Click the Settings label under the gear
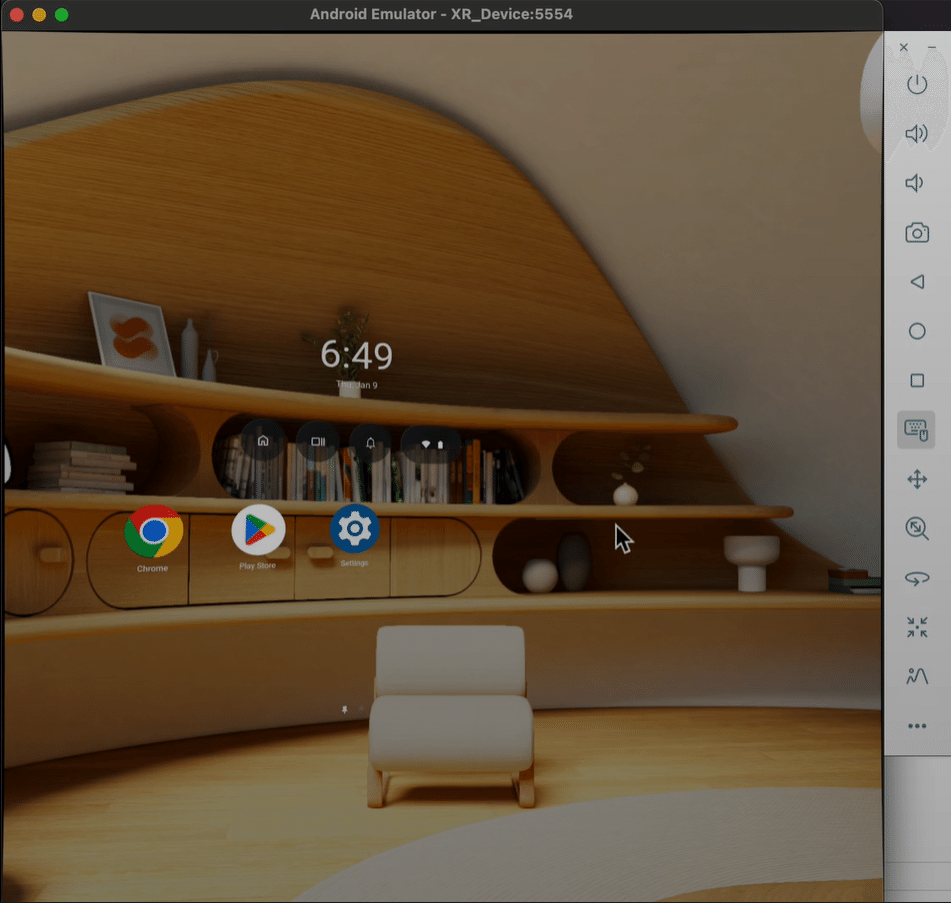The image size is (951, 903). (354, 563)
